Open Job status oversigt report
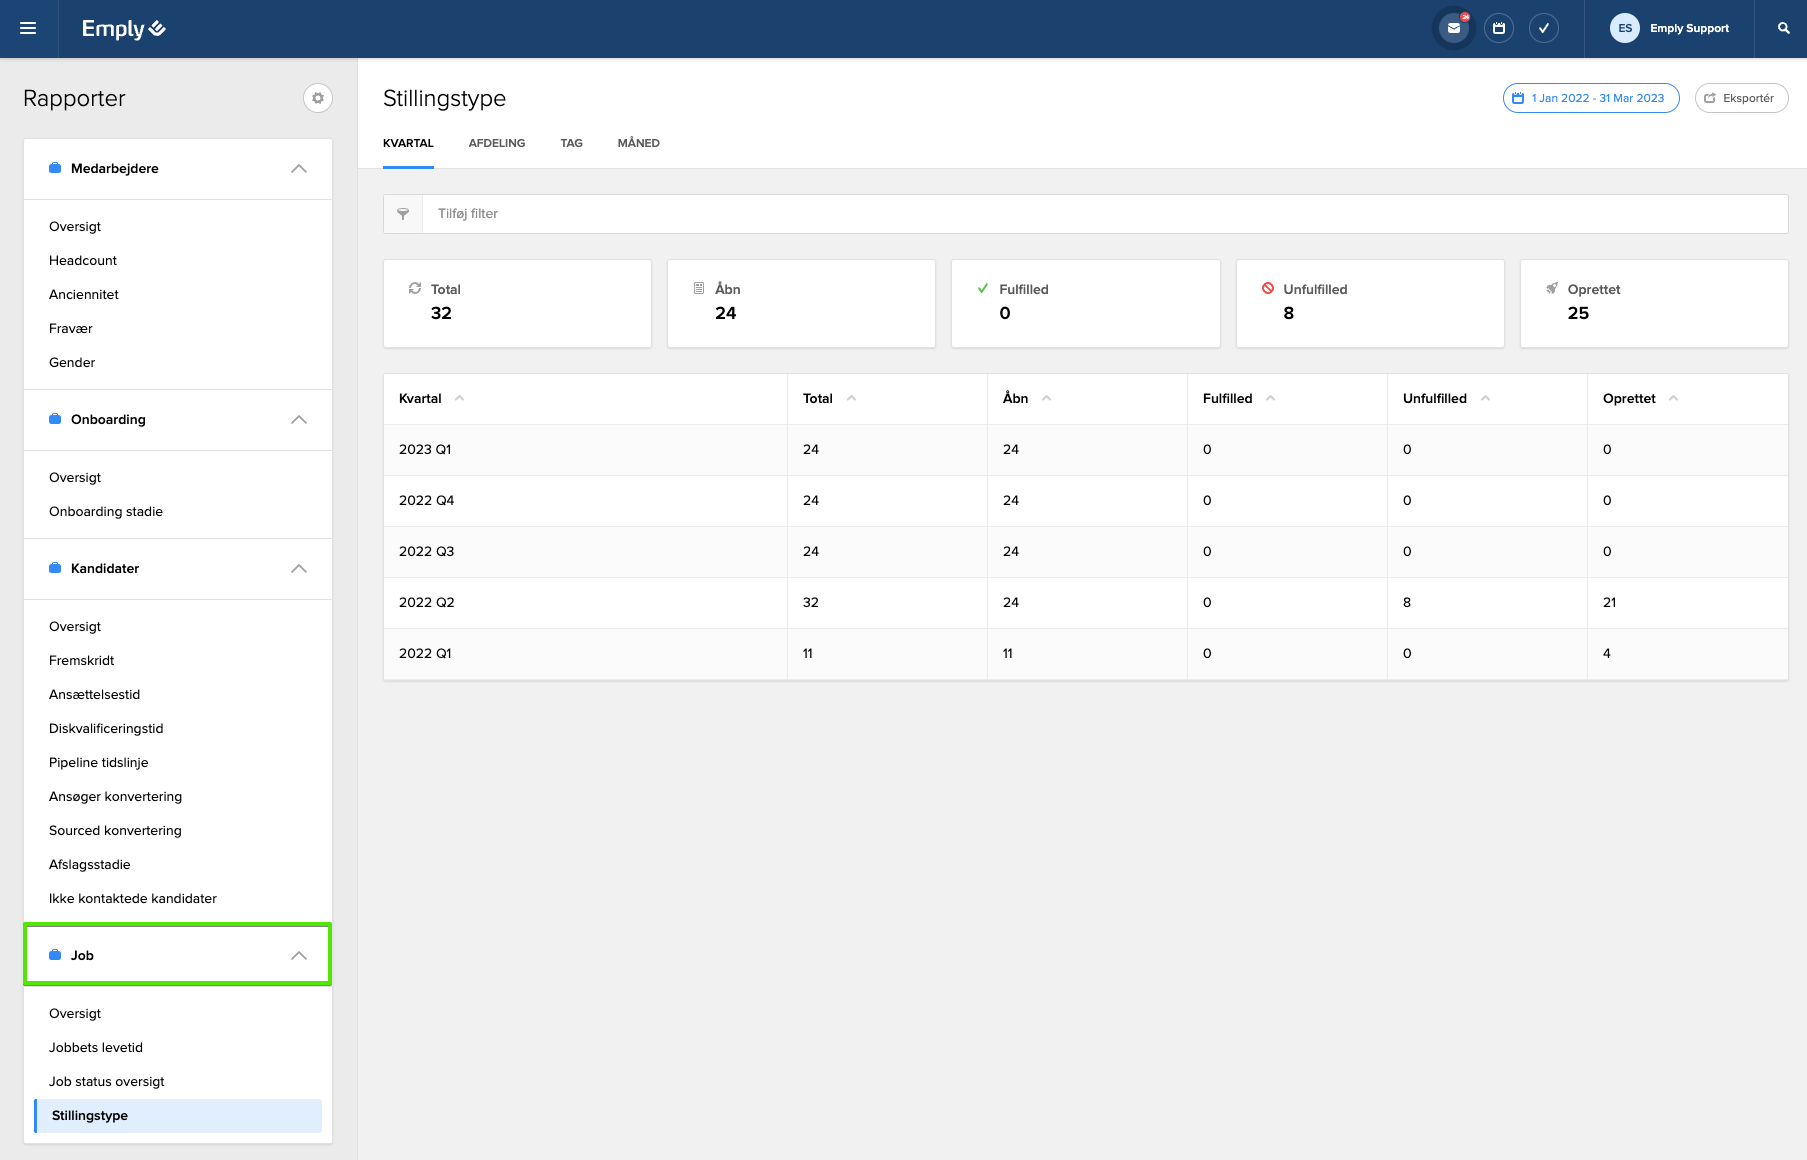 pos(107,1082)
